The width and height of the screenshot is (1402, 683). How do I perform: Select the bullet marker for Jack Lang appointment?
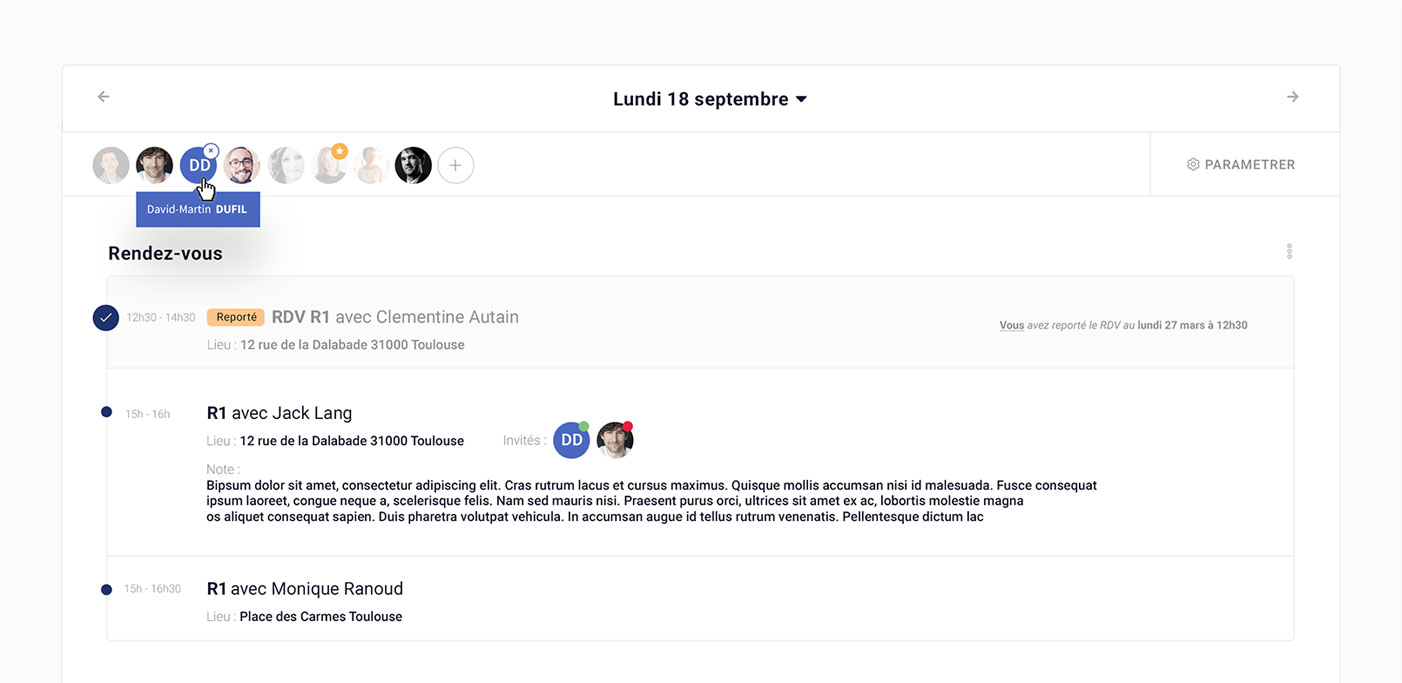[x=106, y=412]
